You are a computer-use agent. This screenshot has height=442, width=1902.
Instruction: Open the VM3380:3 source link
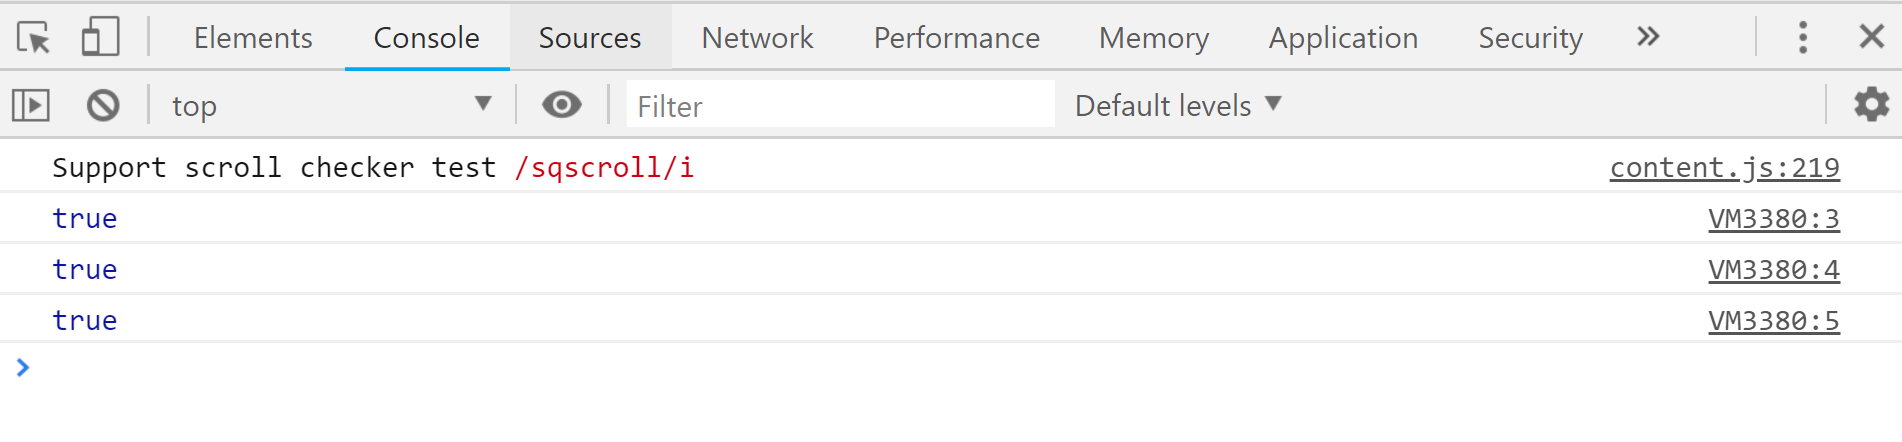(1773, 219)
